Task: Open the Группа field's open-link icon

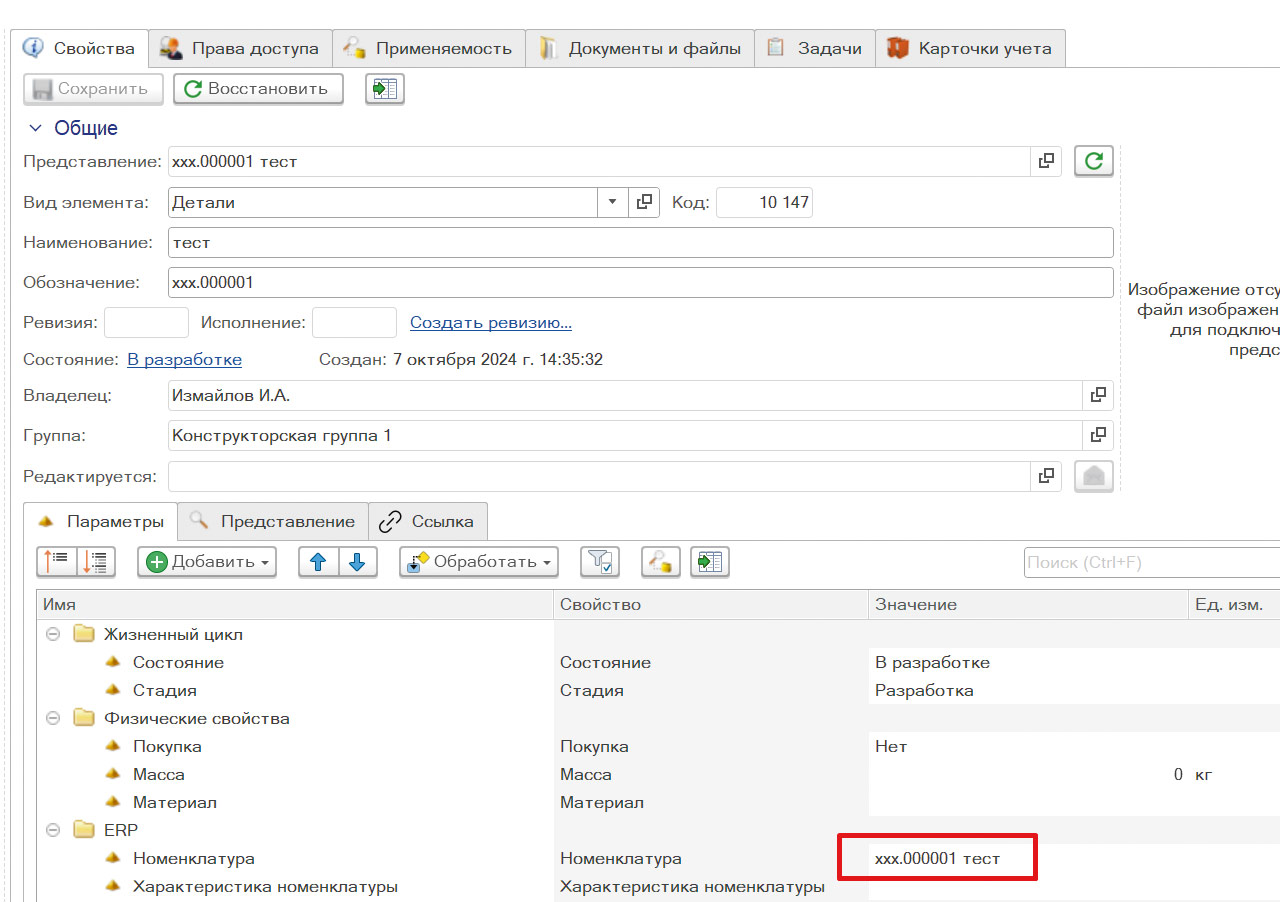Action: 1098,435
